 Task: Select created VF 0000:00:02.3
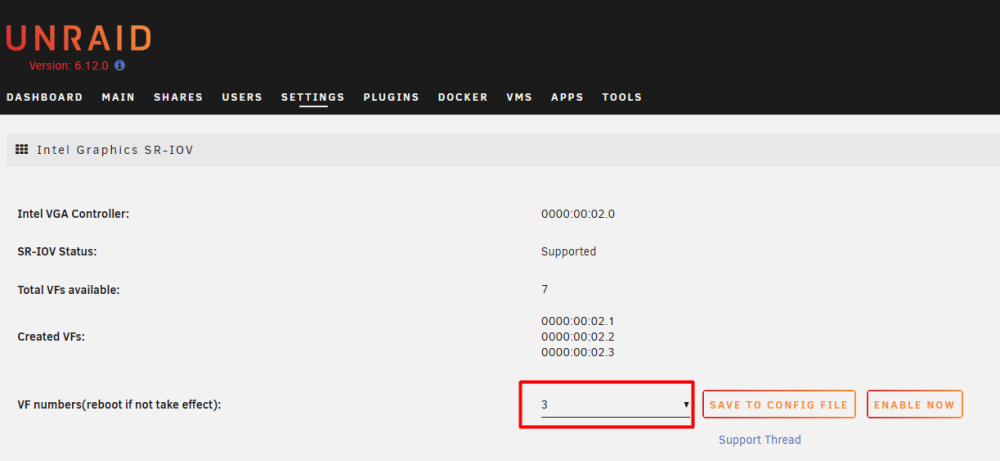[x=577, y=353]
